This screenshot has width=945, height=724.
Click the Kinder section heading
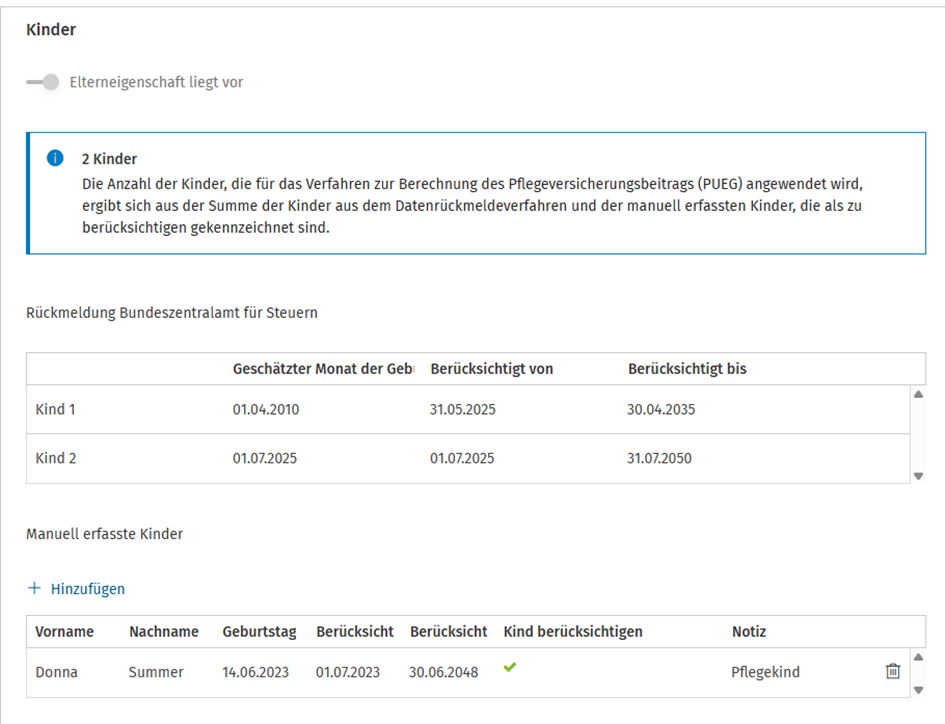click(x=51, y=30)
